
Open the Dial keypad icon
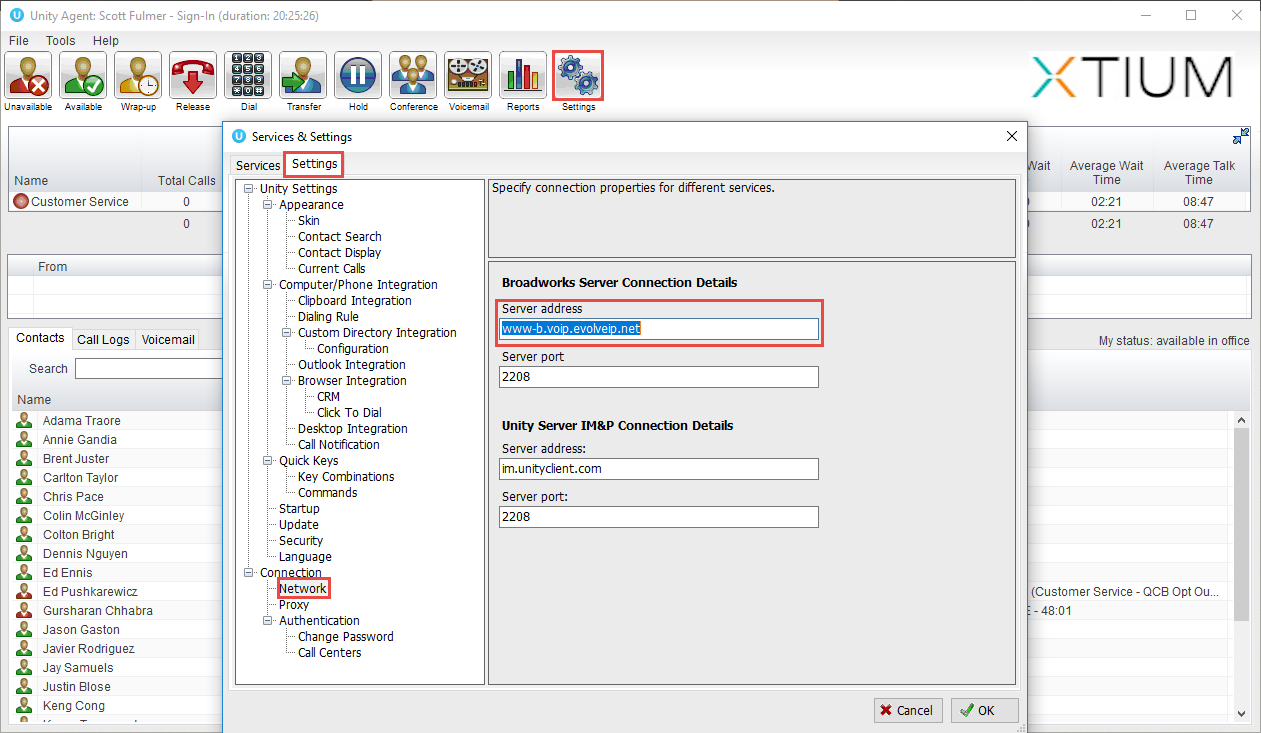[248, 76]
